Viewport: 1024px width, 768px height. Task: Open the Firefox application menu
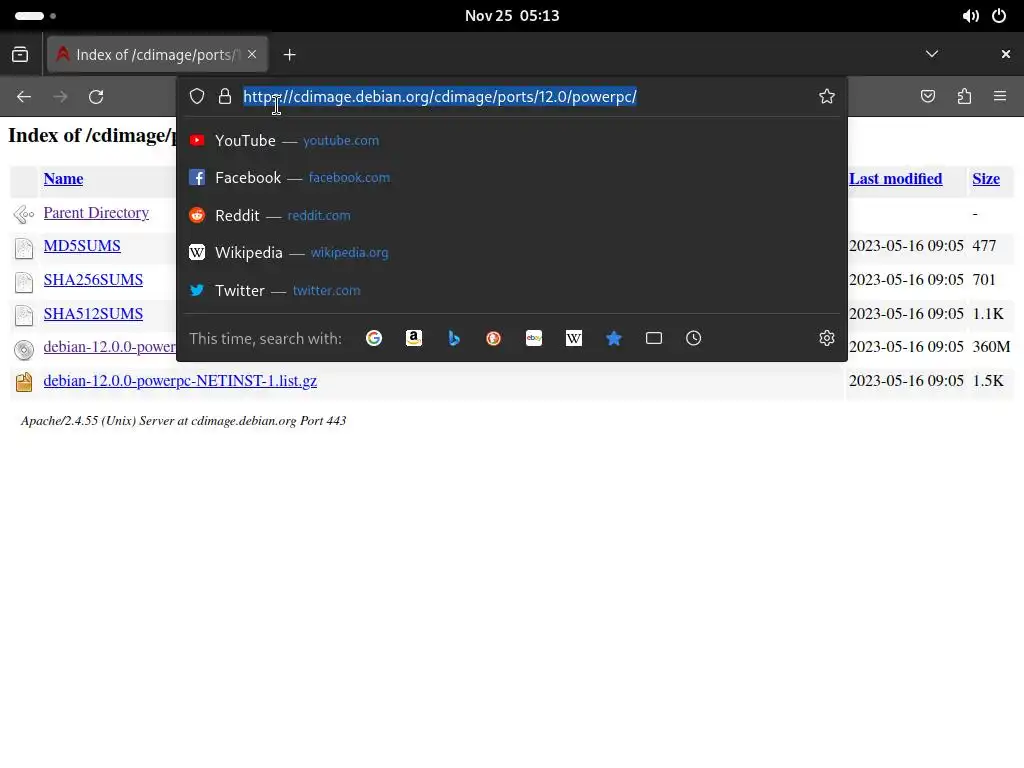click(1000, 97)
